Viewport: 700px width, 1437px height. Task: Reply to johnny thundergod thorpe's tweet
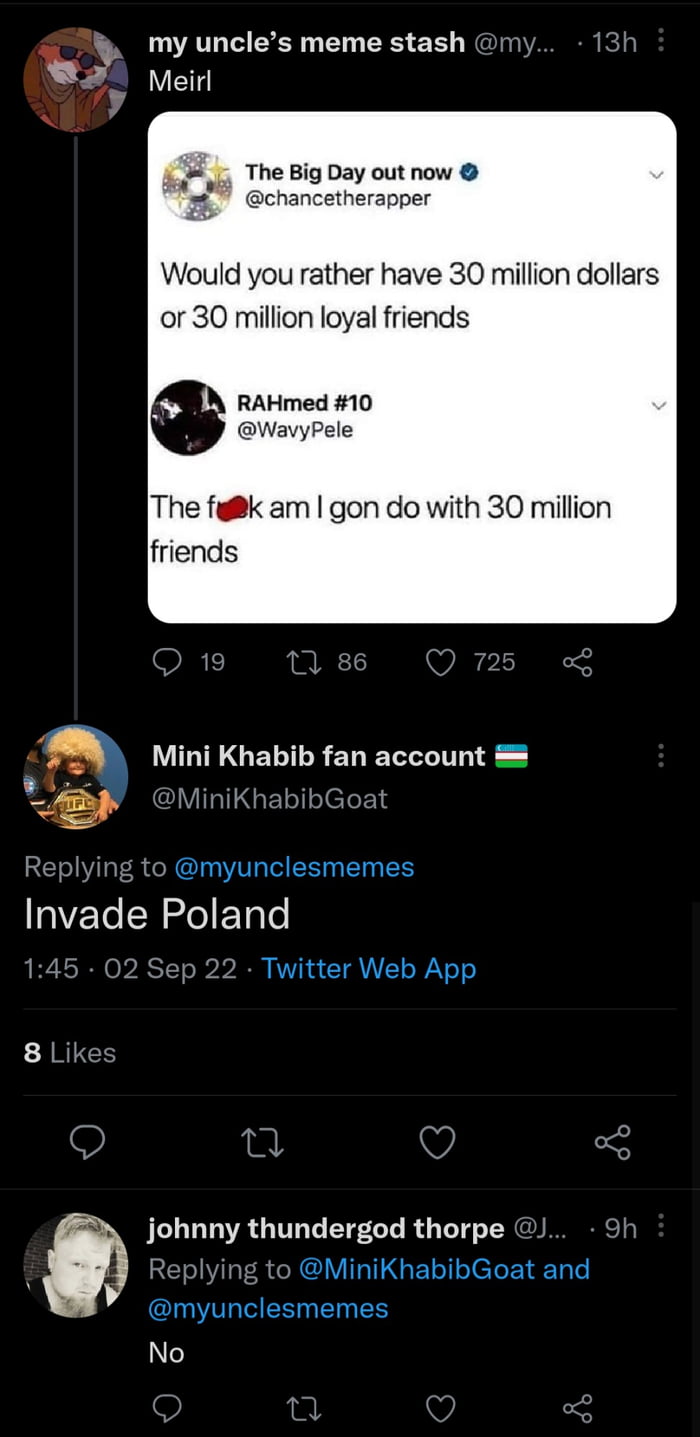coord(167,1407)
